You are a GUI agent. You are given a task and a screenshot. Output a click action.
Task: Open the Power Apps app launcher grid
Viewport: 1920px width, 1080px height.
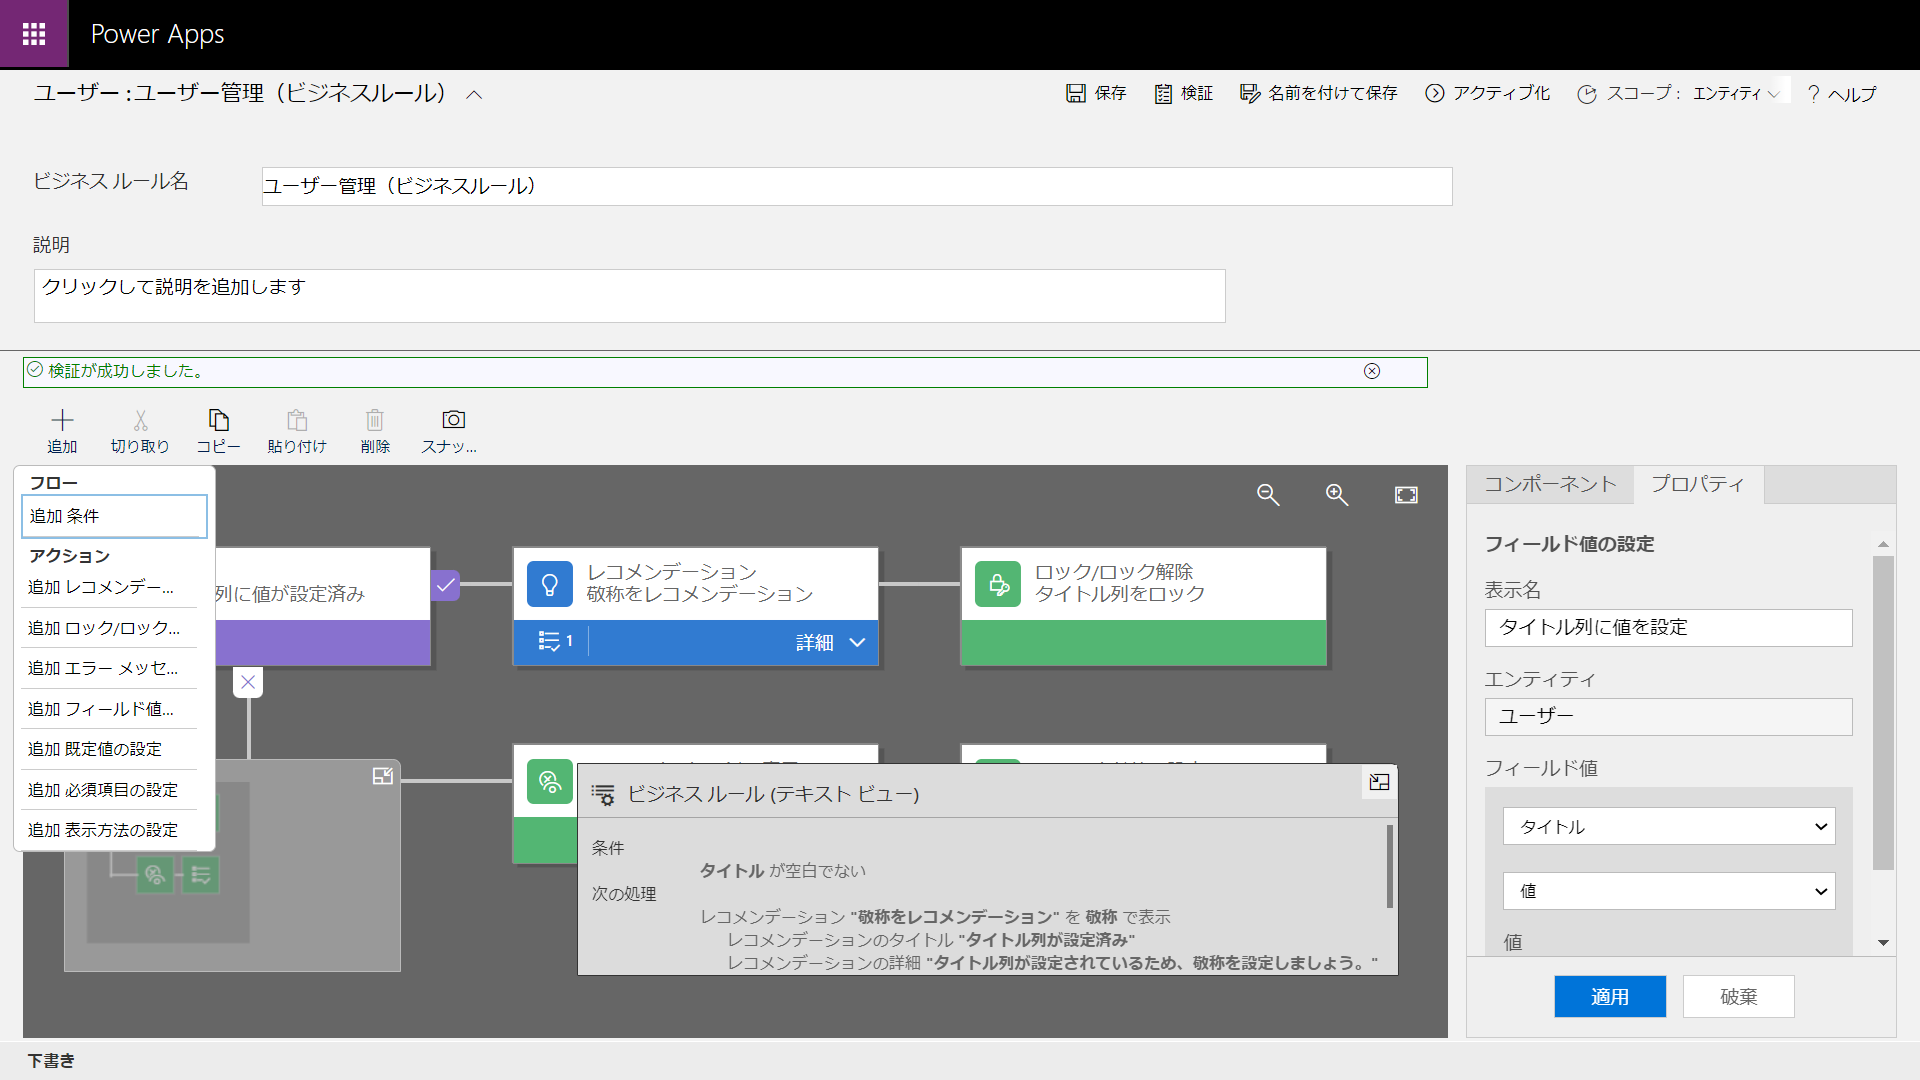34,34
